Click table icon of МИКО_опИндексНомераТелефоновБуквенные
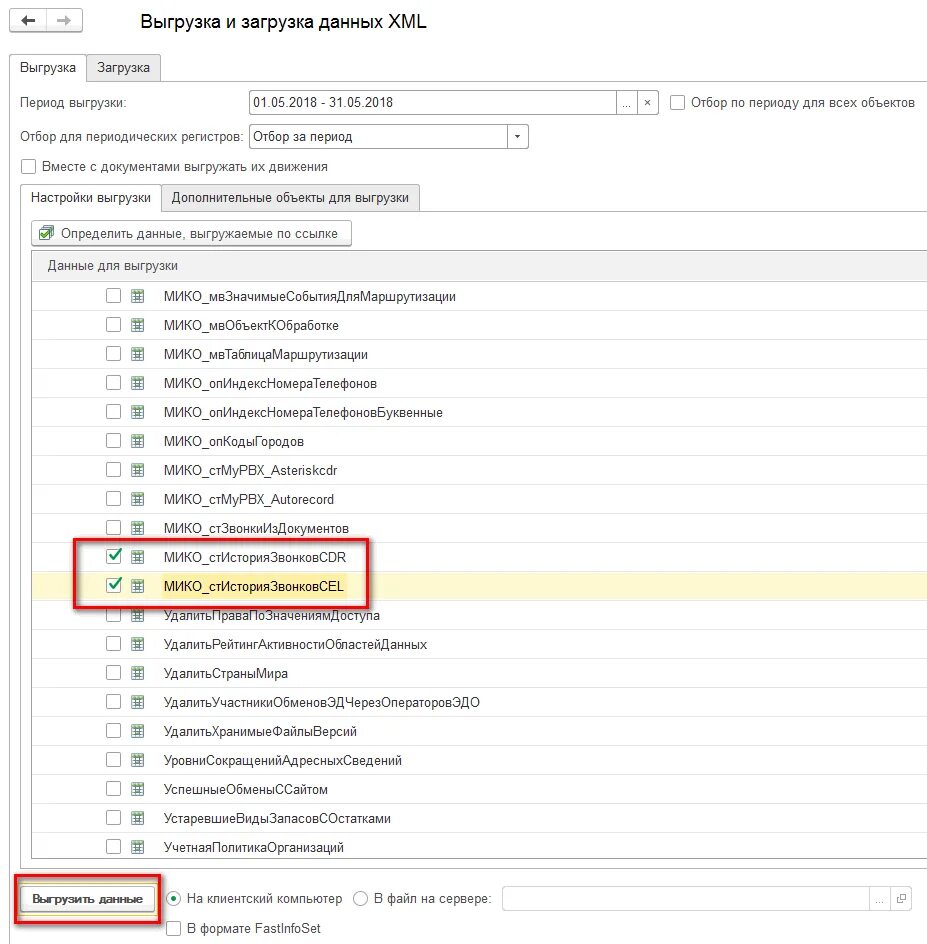The image size is (927, 944). [x=138, y=412]
